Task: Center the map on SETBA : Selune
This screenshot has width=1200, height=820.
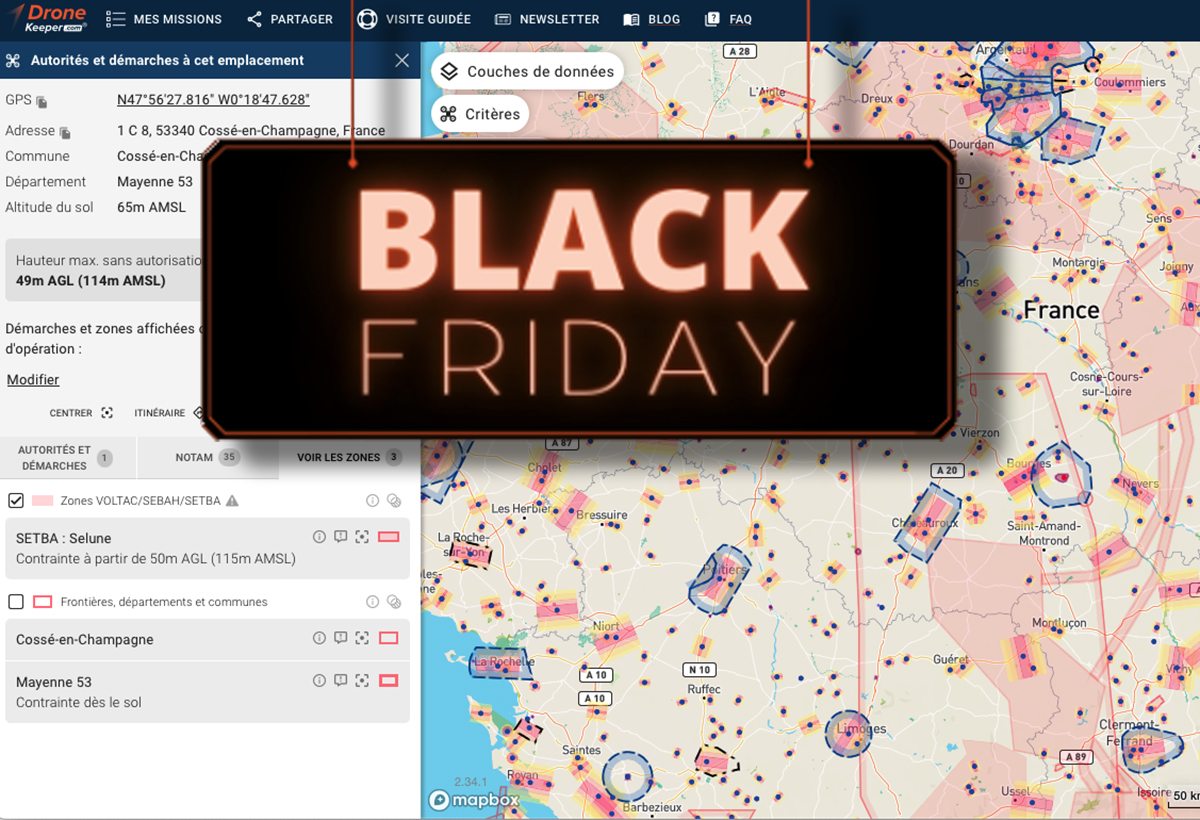Action: pyautogui.click(x=362, y=537)
